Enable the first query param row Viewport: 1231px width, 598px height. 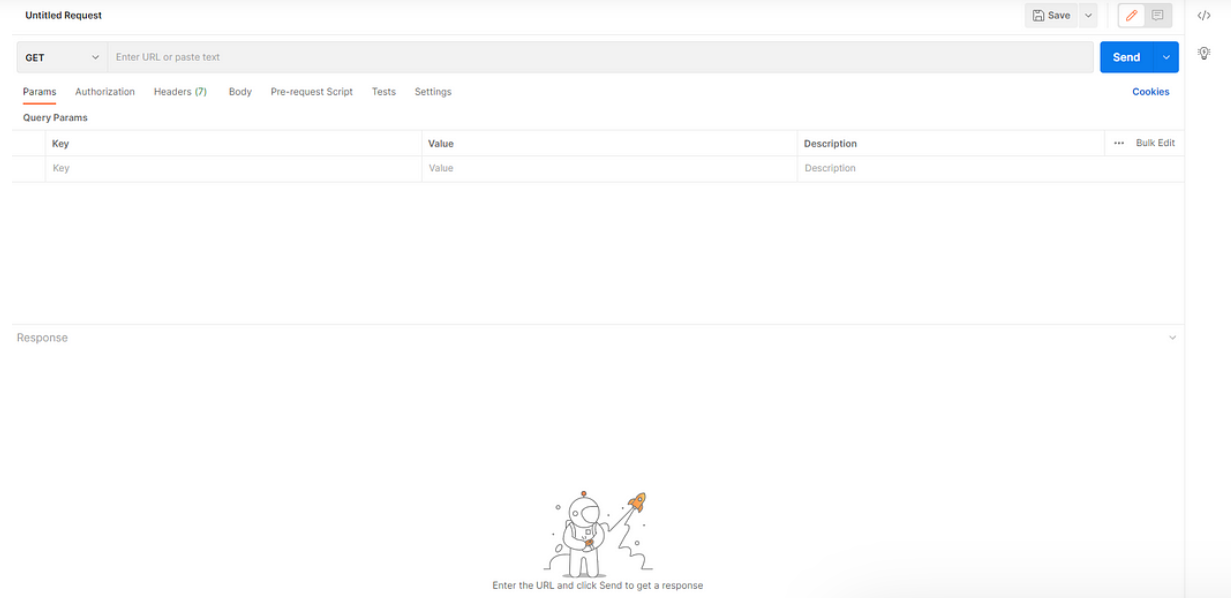(29, 168)
